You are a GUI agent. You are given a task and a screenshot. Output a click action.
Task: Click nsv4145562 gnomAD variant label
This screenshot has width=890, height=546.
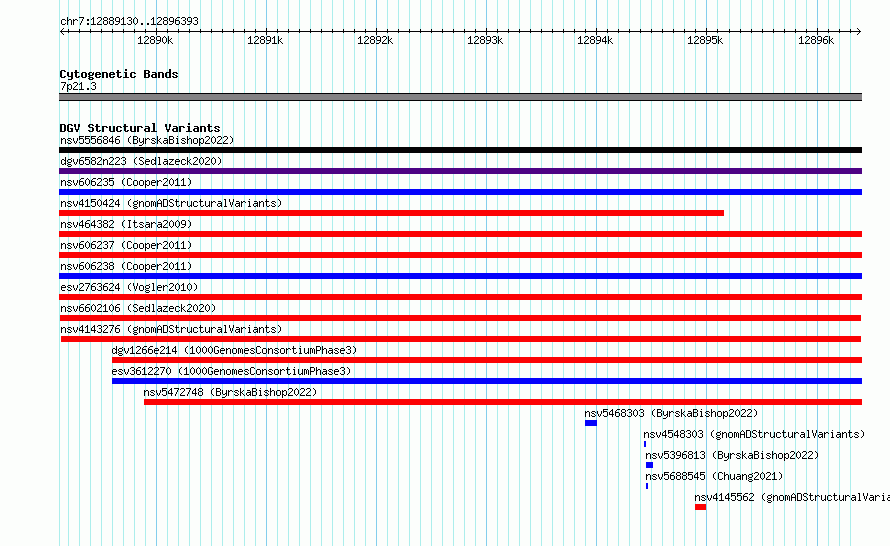(792, 497)
